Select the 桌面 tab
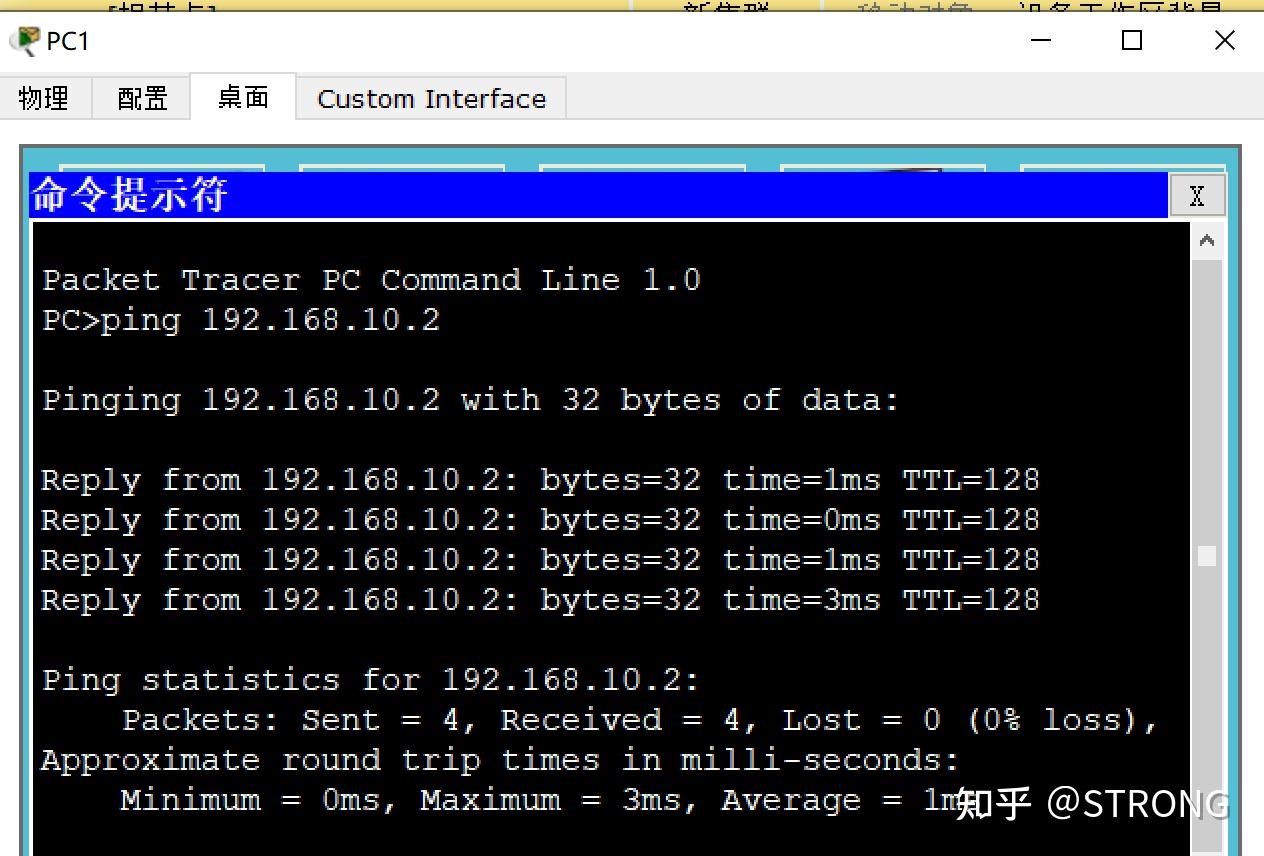The height and width of the screenshot is (856, 1264). coord(243,97)
